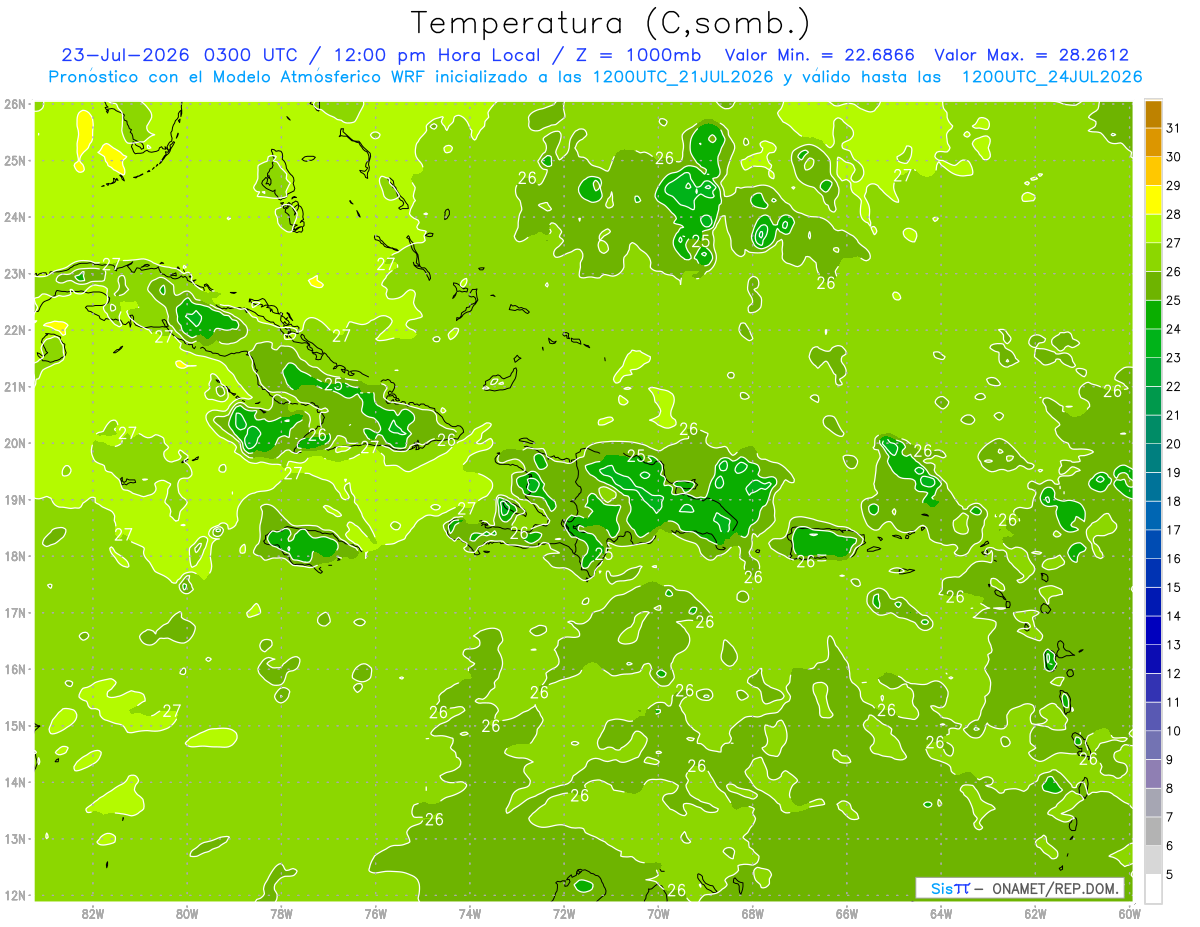Image resolution: width=1200 pixels, height=927 pixels.
Task: Click the colorbar value 20
Action: [1174, 444]
